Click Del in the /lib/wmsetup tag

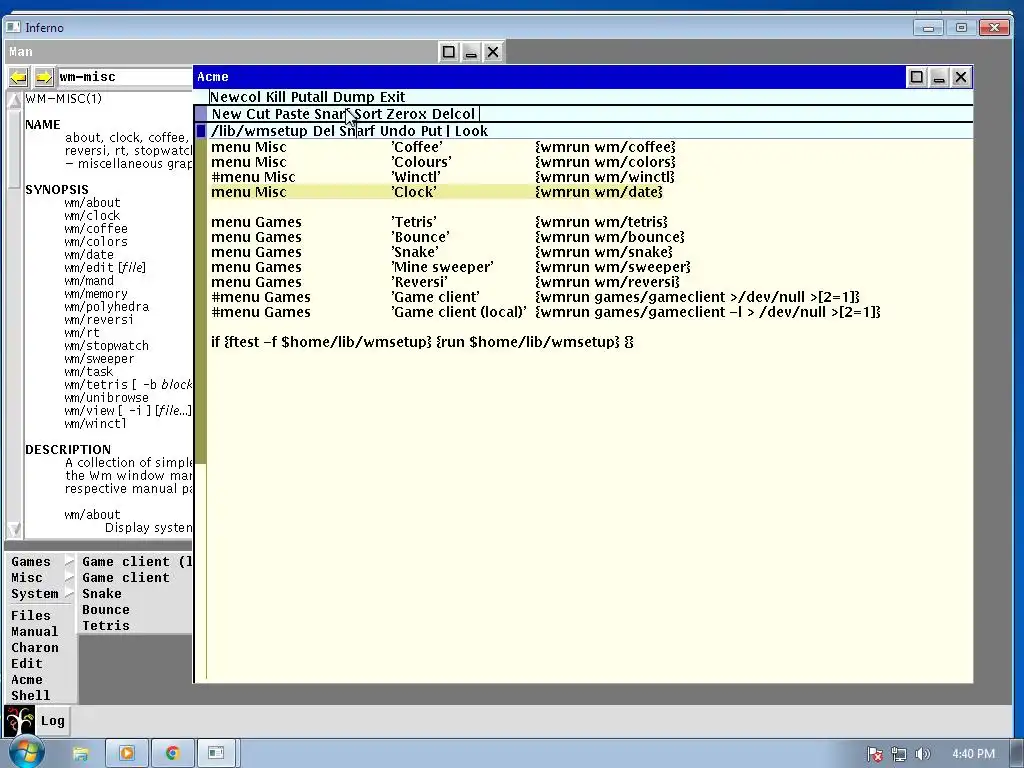(x=324, y=131)
